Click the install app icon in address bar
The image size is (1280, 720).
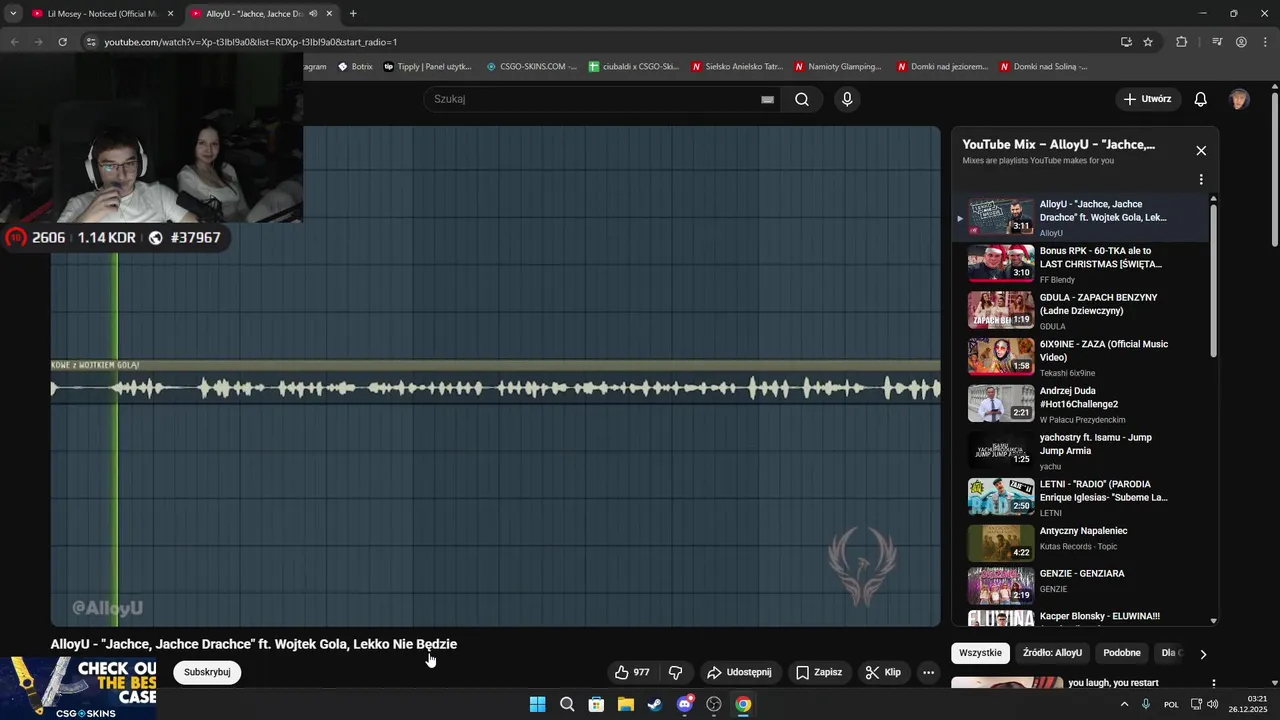click(x=1126, y=42)
